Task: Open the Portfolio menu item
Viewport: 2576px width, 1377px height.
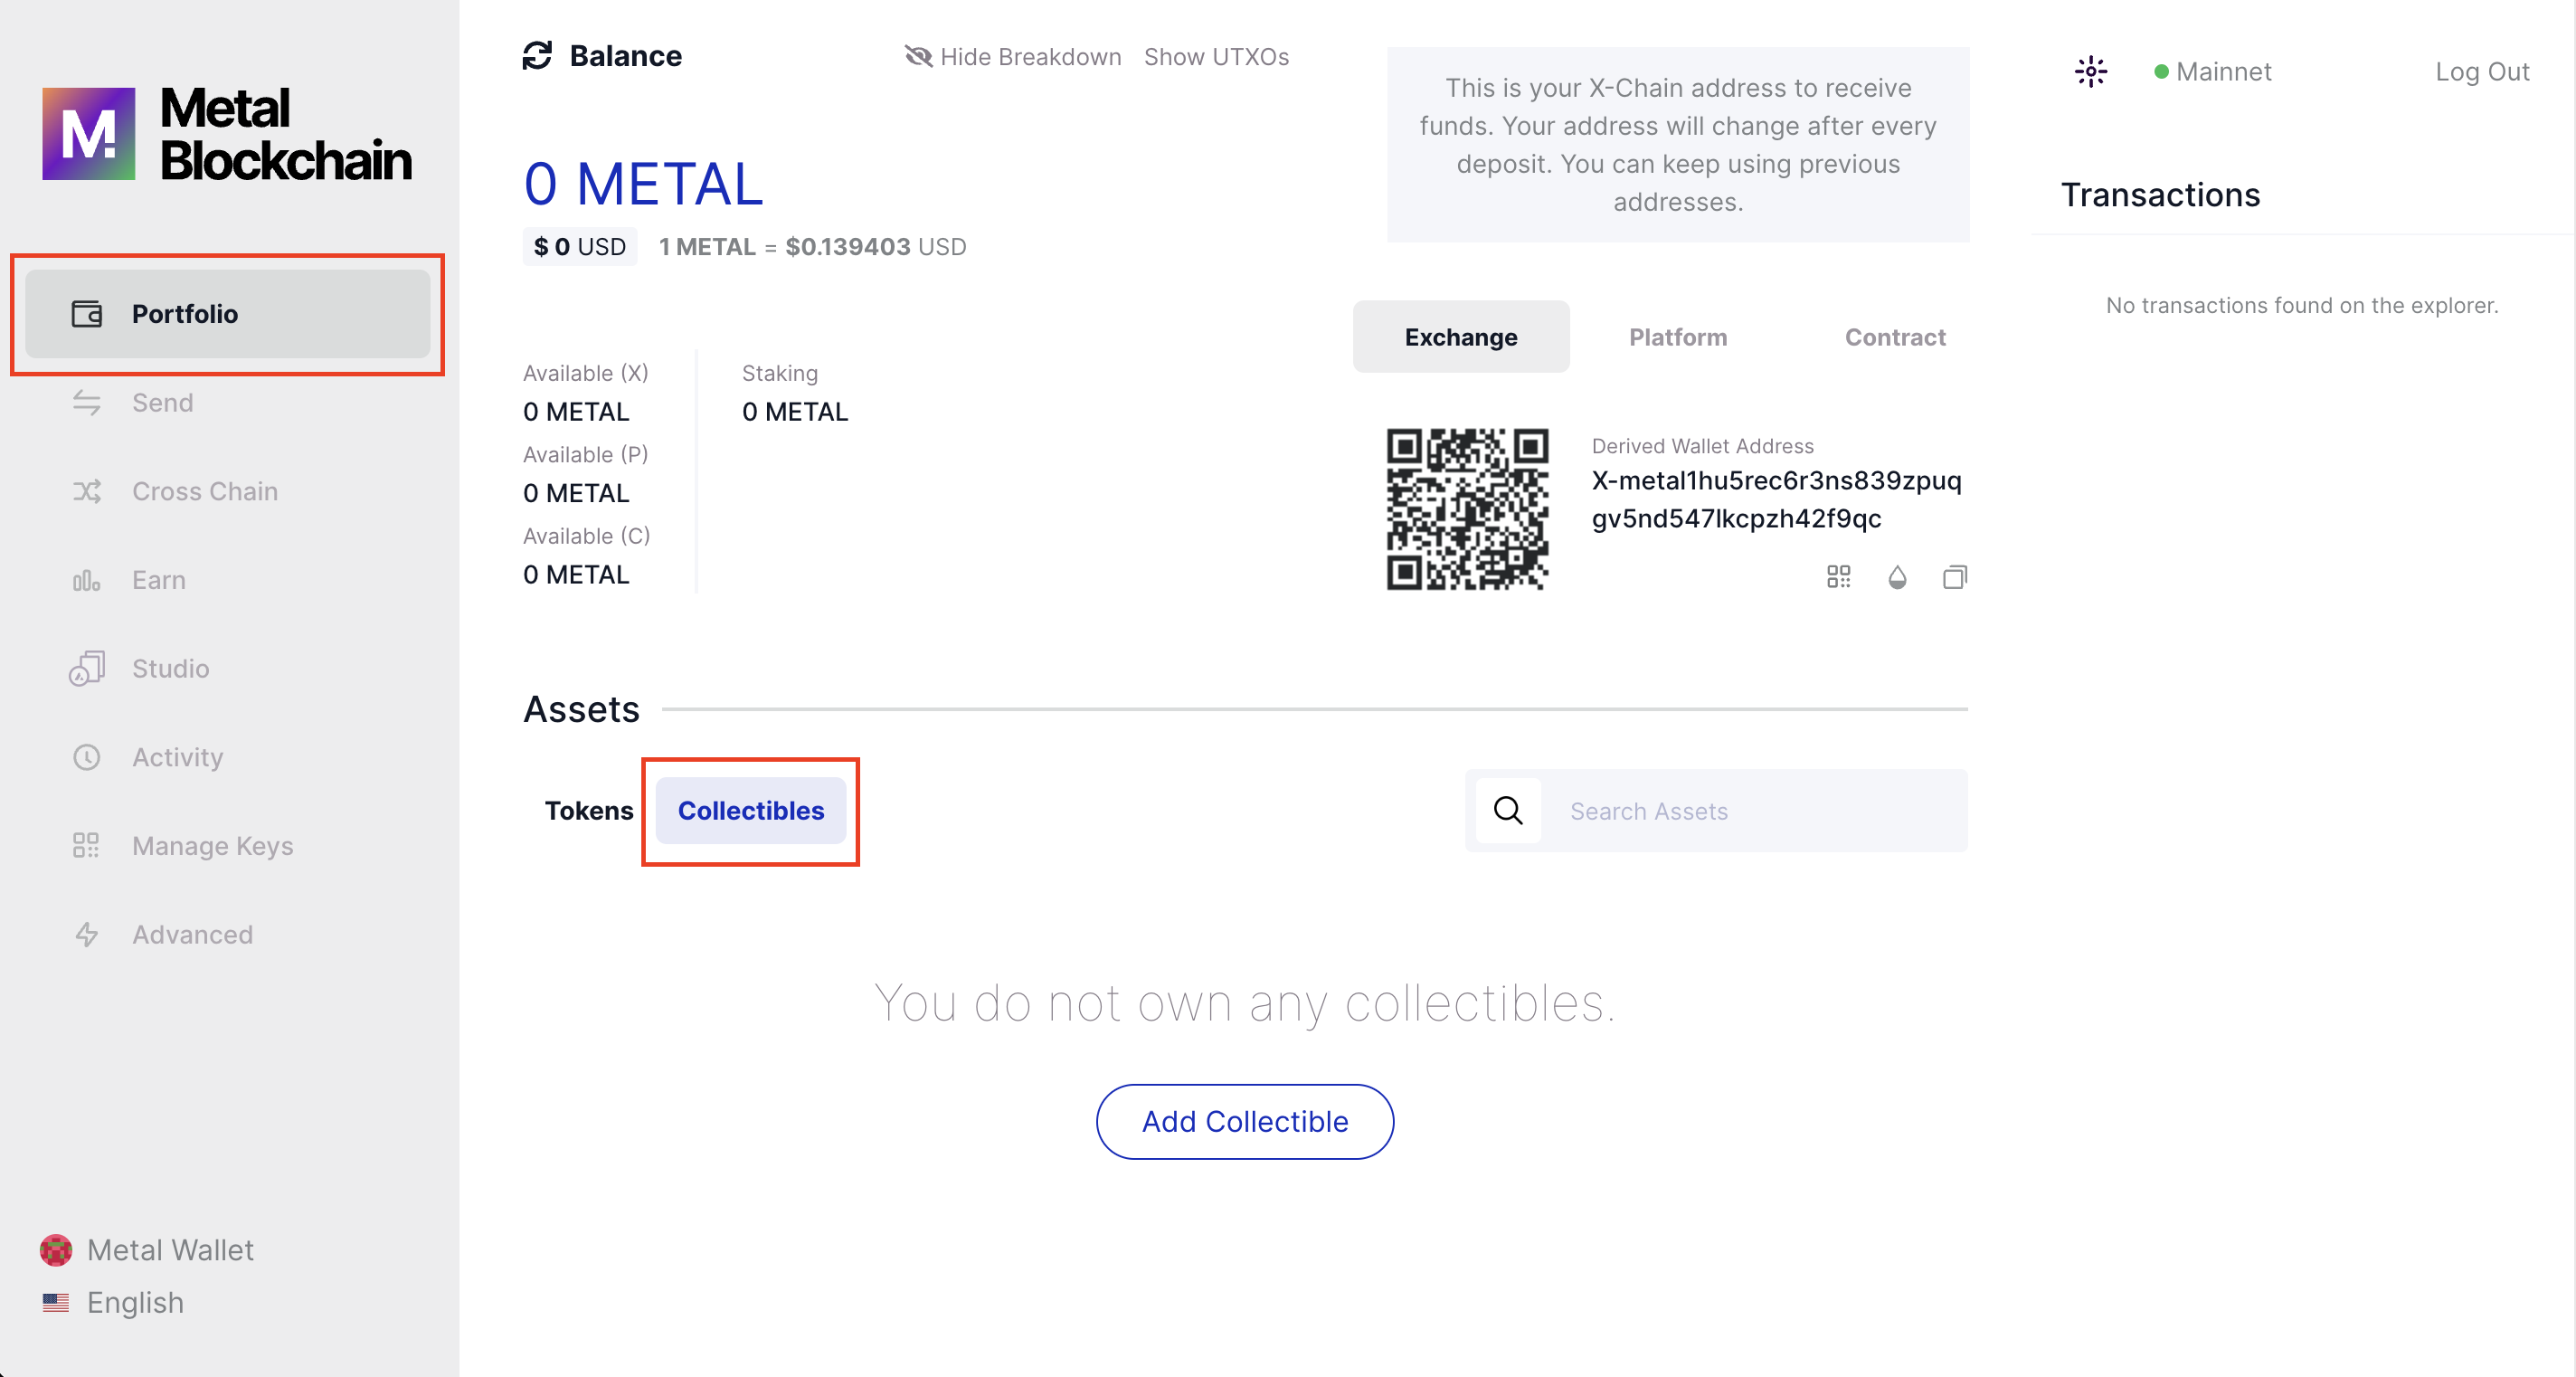Action: [x=227, y=314]
